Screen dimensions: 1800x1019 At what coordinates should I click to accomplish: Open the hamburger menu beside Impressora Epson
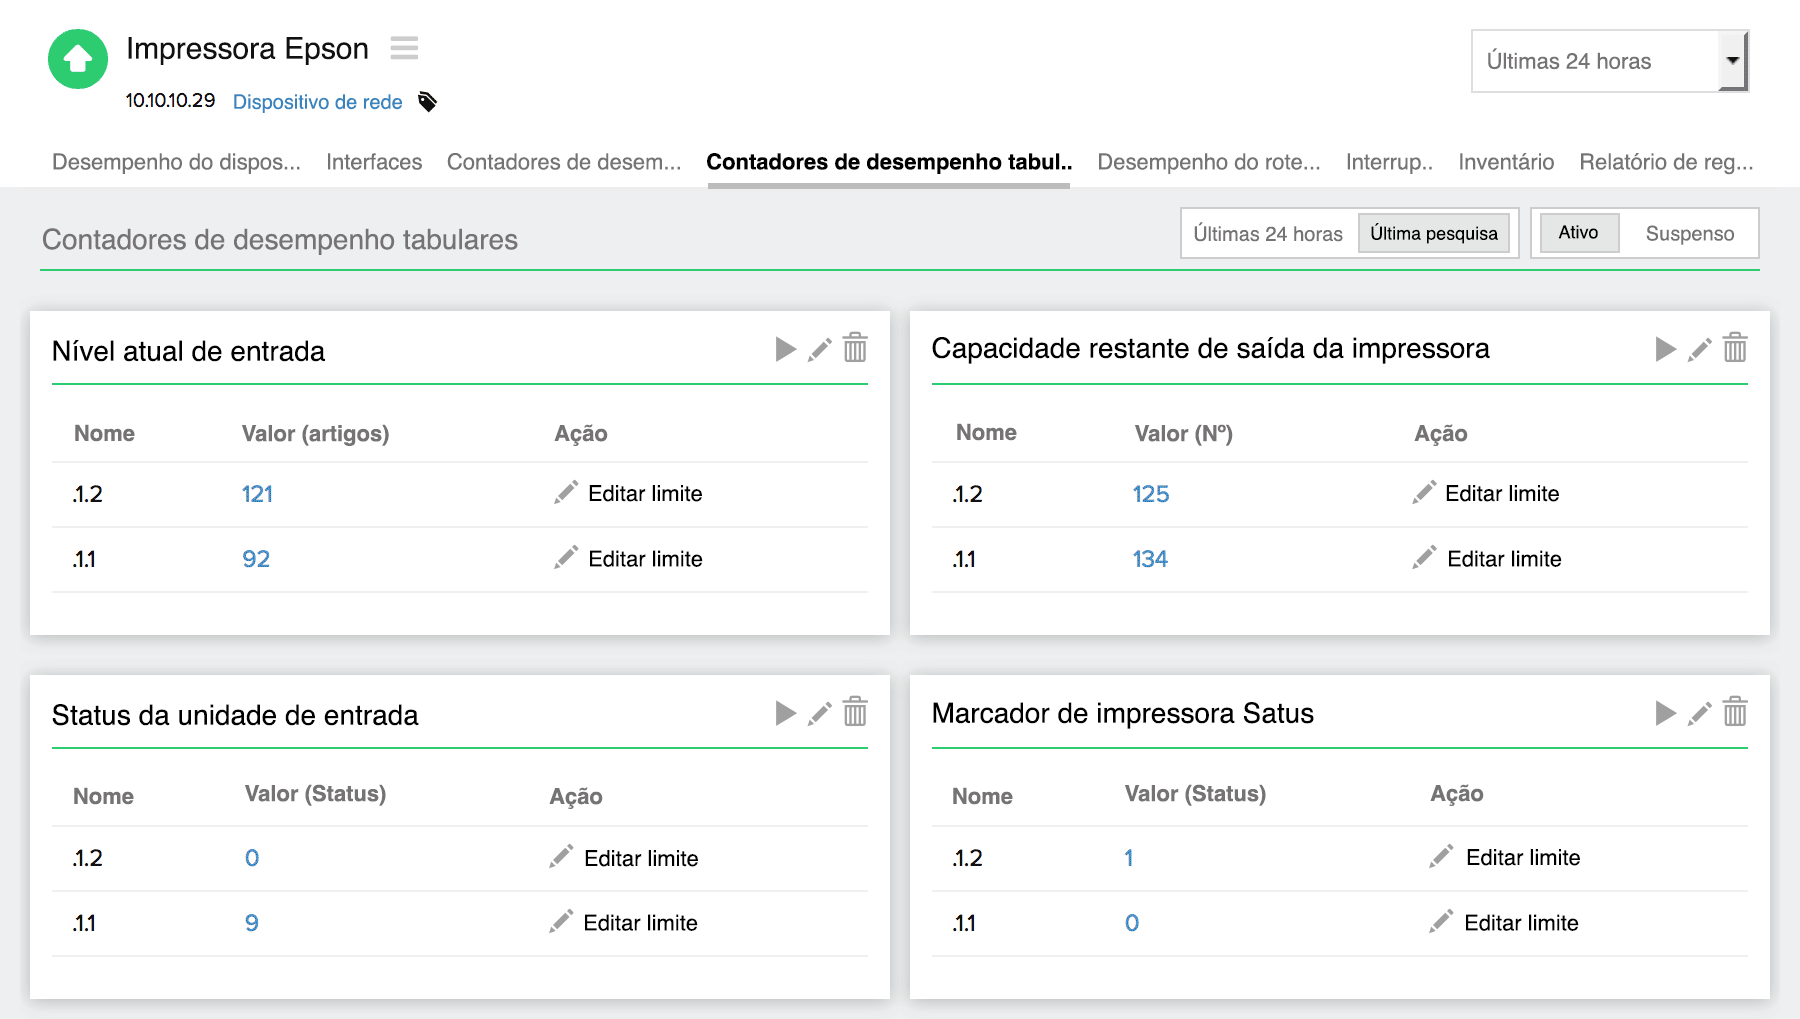point(404,48)
